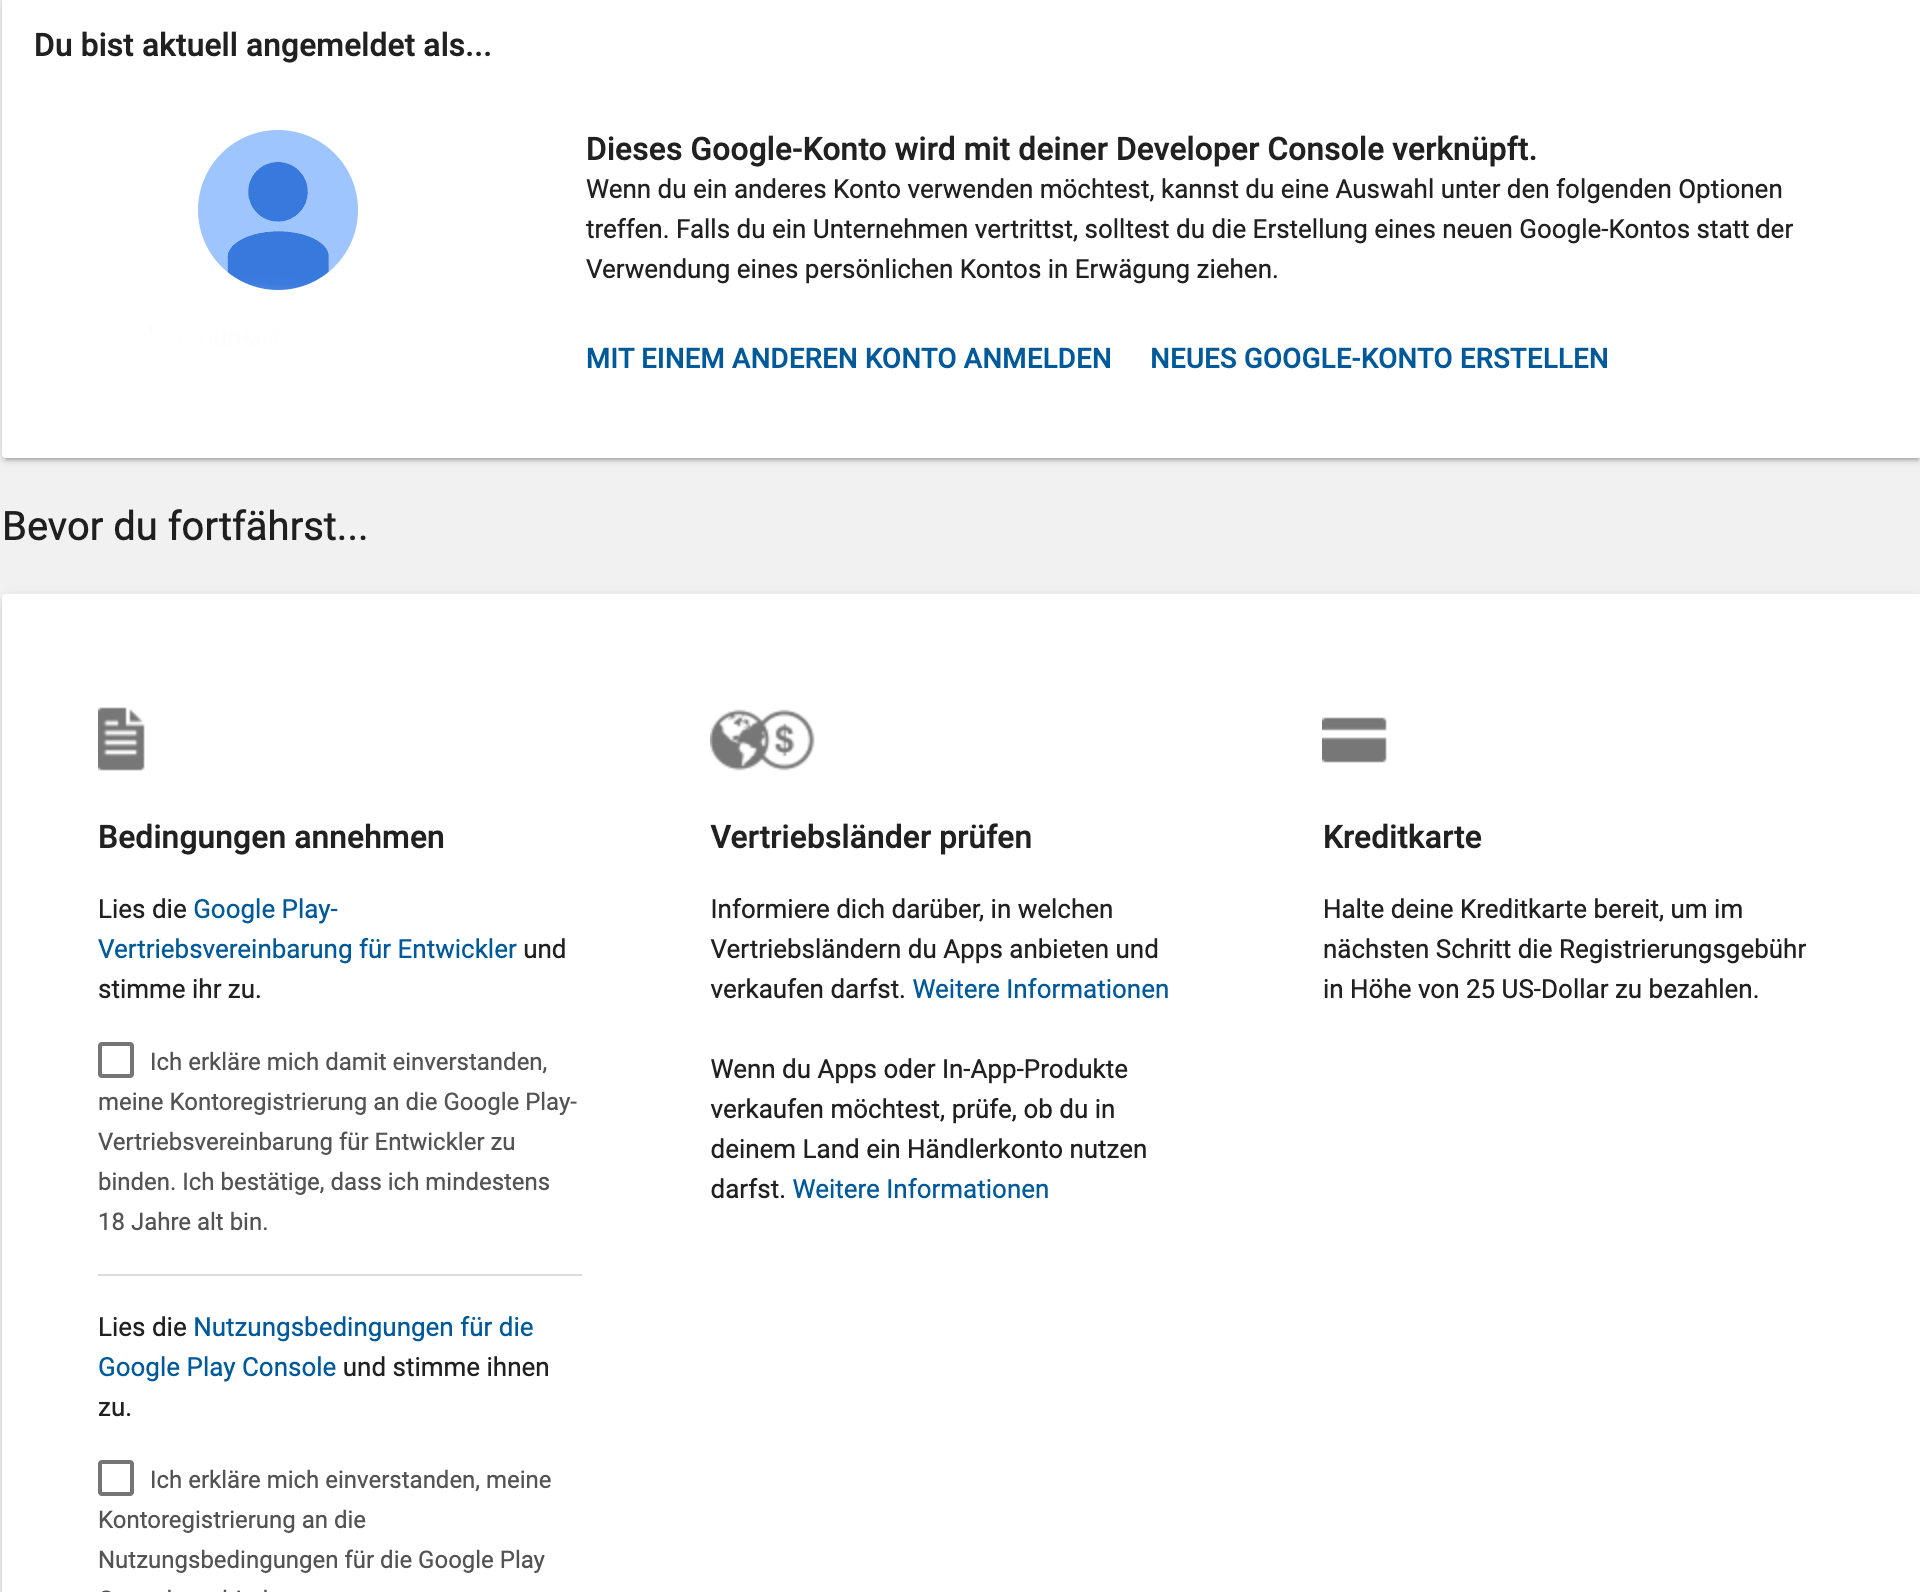
Task: Click paragraph starting Wenn du ein anderes Konto
Action: point(1189,229)
